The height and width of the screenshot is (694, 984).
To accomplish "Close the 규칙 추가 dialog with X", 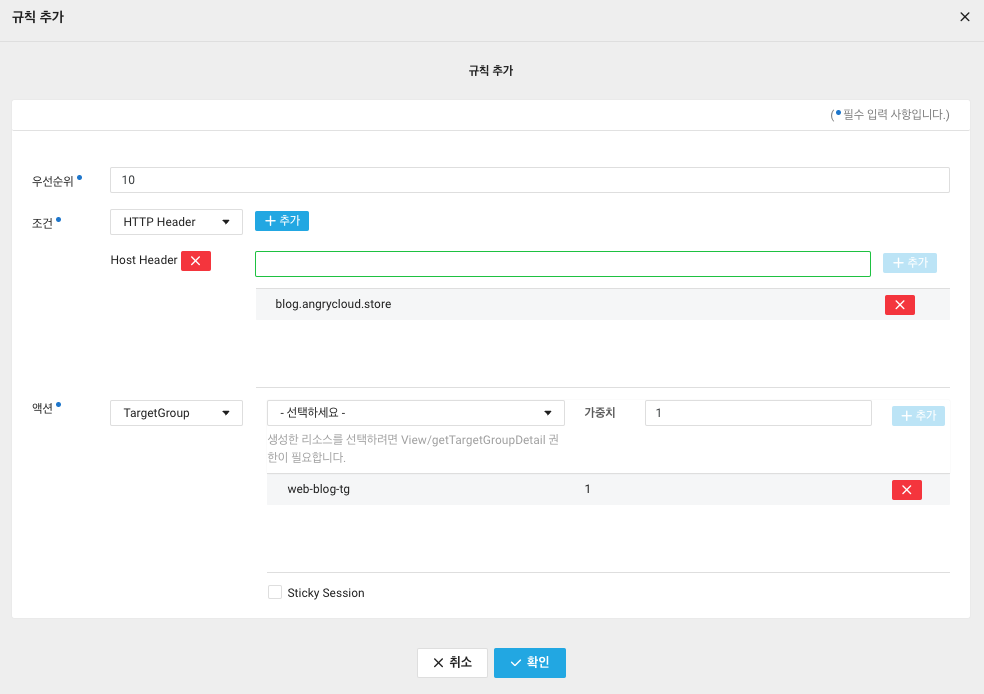I will (x=965, y=17).
